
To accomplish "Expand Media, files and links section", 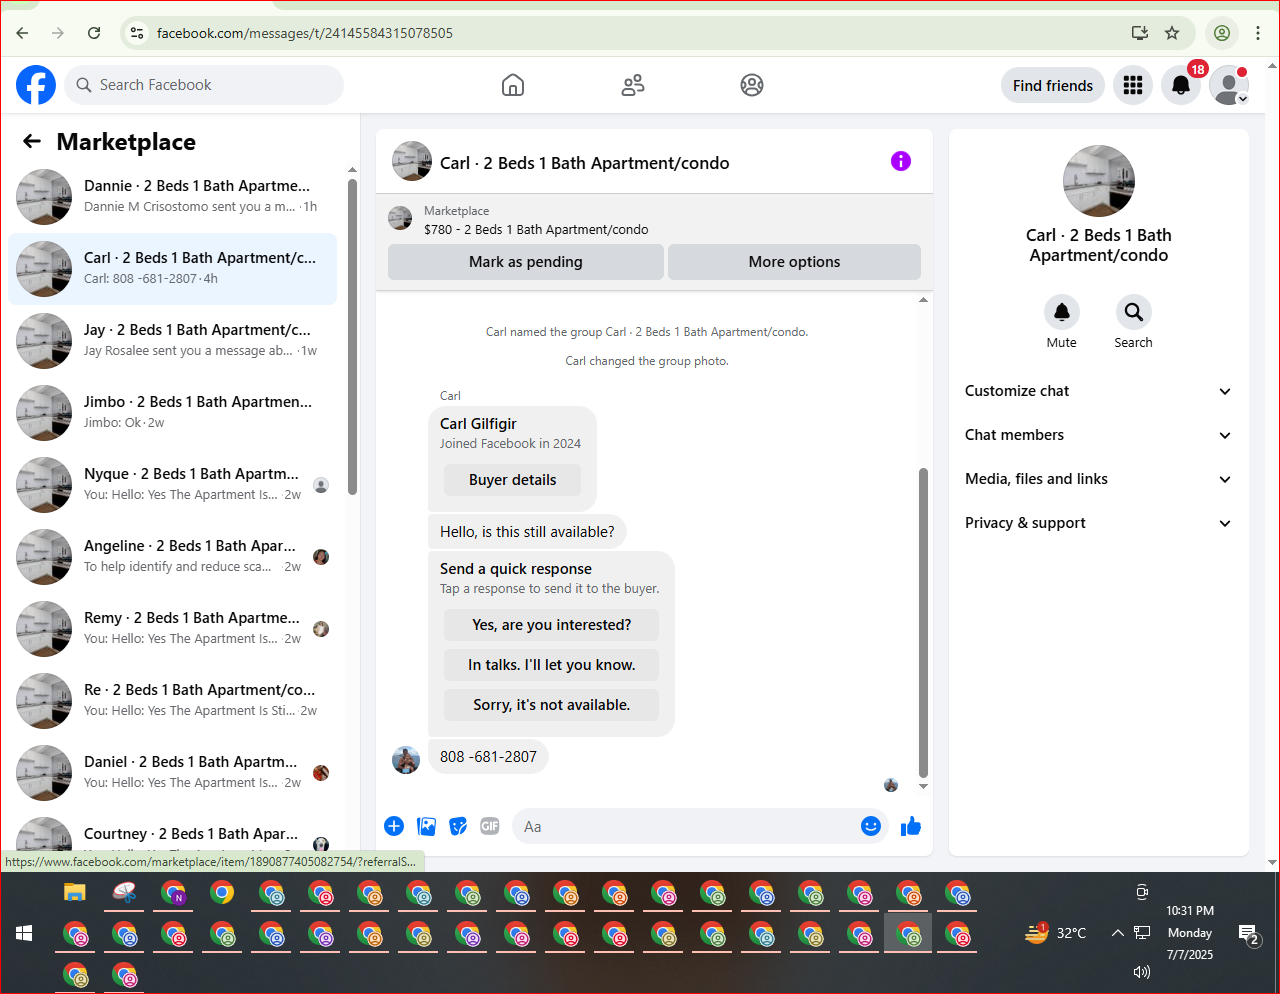I will 1098,479.
